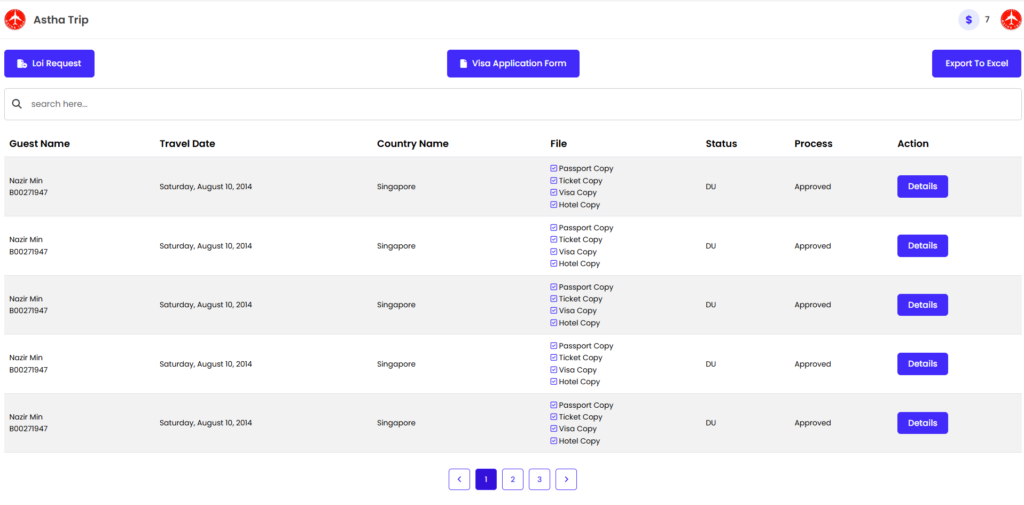1024x505 pixels.
Task: Go to next page arrow
Action: (x=566, y=480)
